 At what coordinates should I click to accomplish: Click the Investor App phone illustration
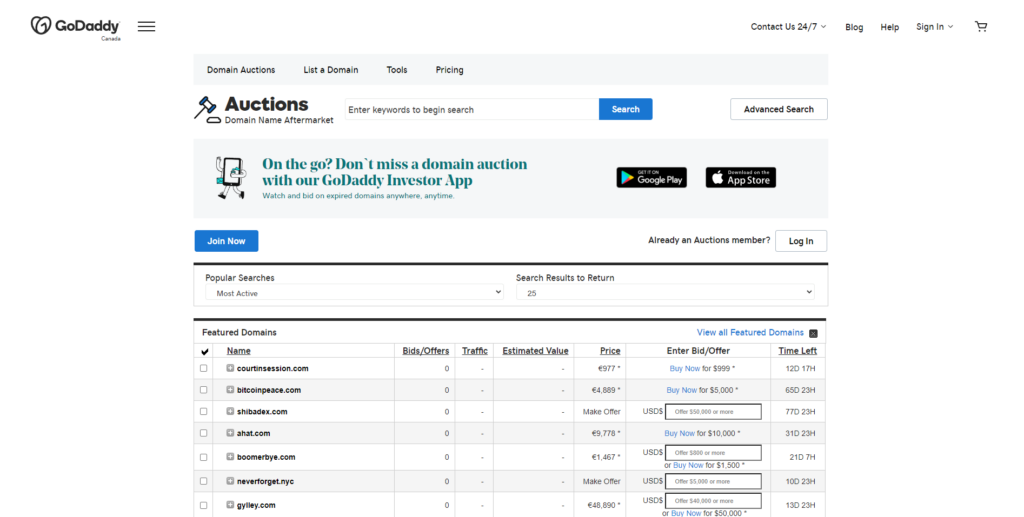click(x=231, y=178)
